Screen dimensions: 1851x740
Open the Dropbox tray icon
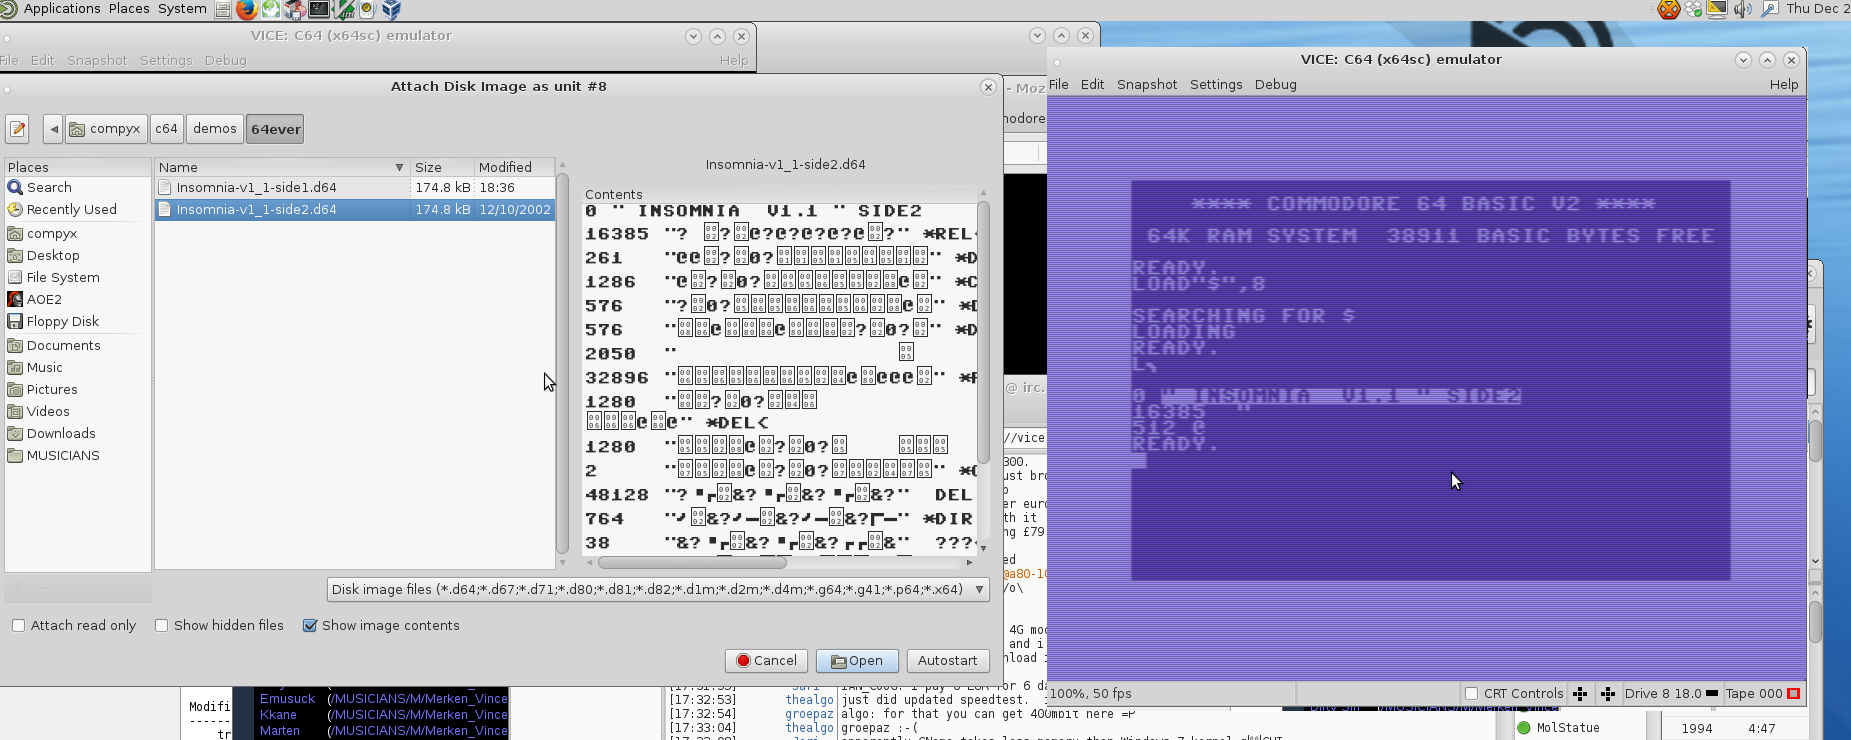coord(1693,9)
